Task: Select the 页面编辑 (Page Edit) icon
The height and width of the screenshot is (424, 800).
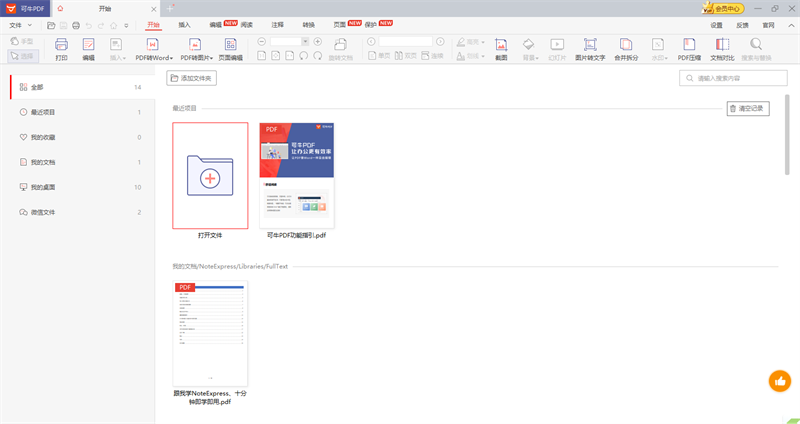Action: click(230, 49)
